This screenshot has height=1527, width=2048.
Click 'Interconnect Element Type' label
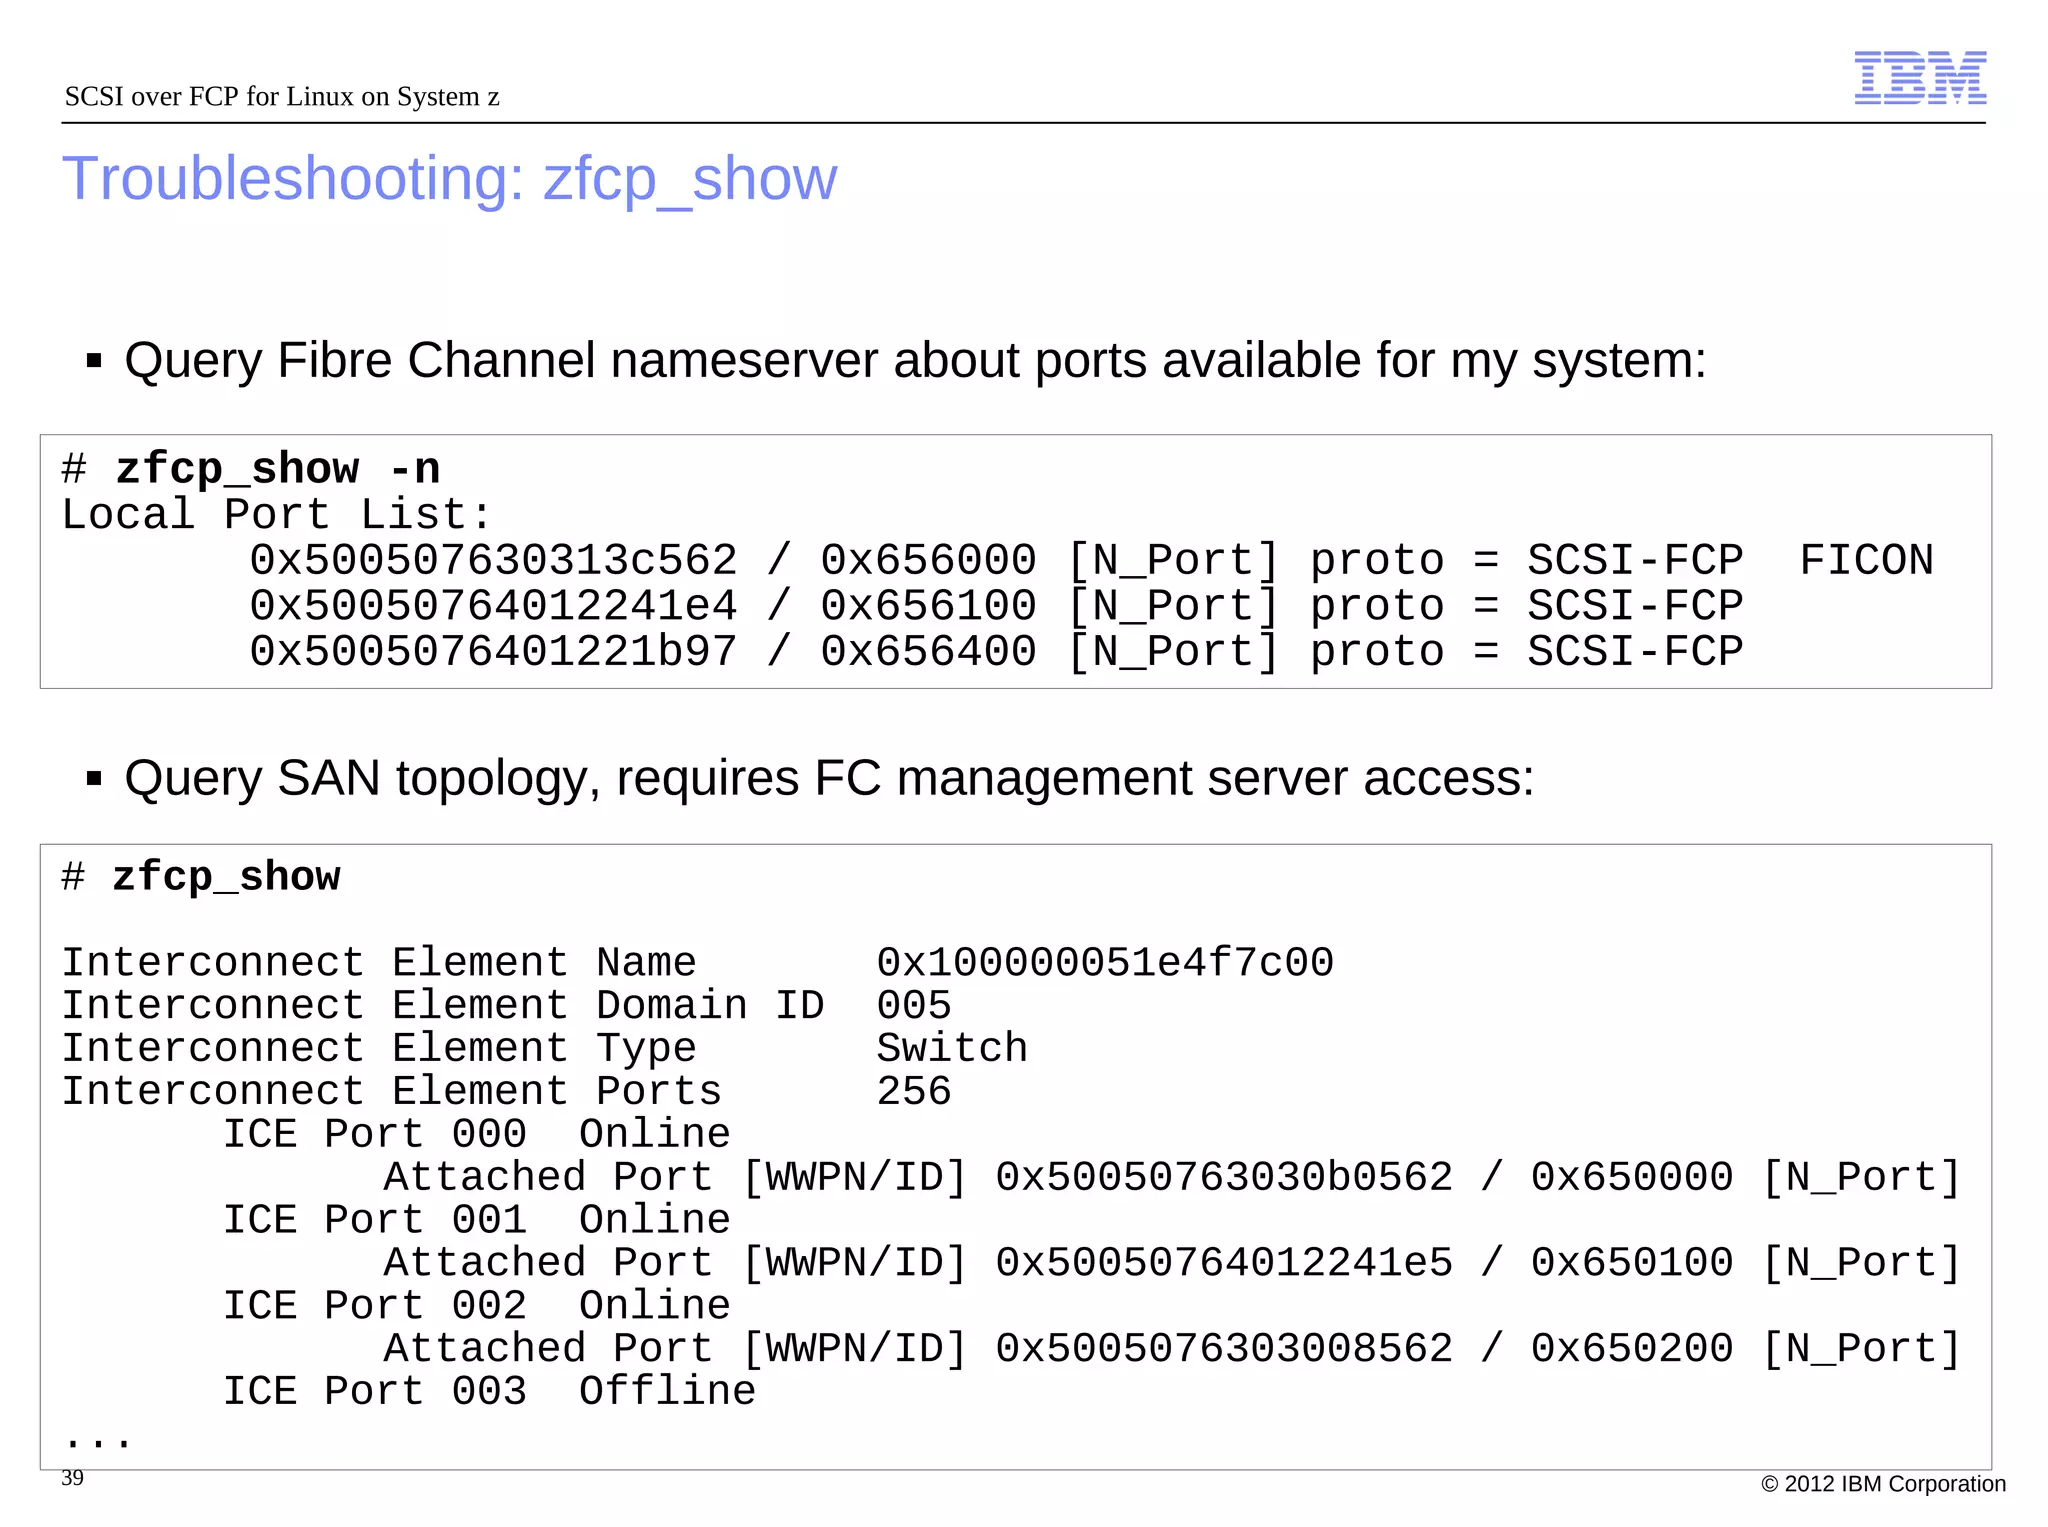pos(379,1049)
